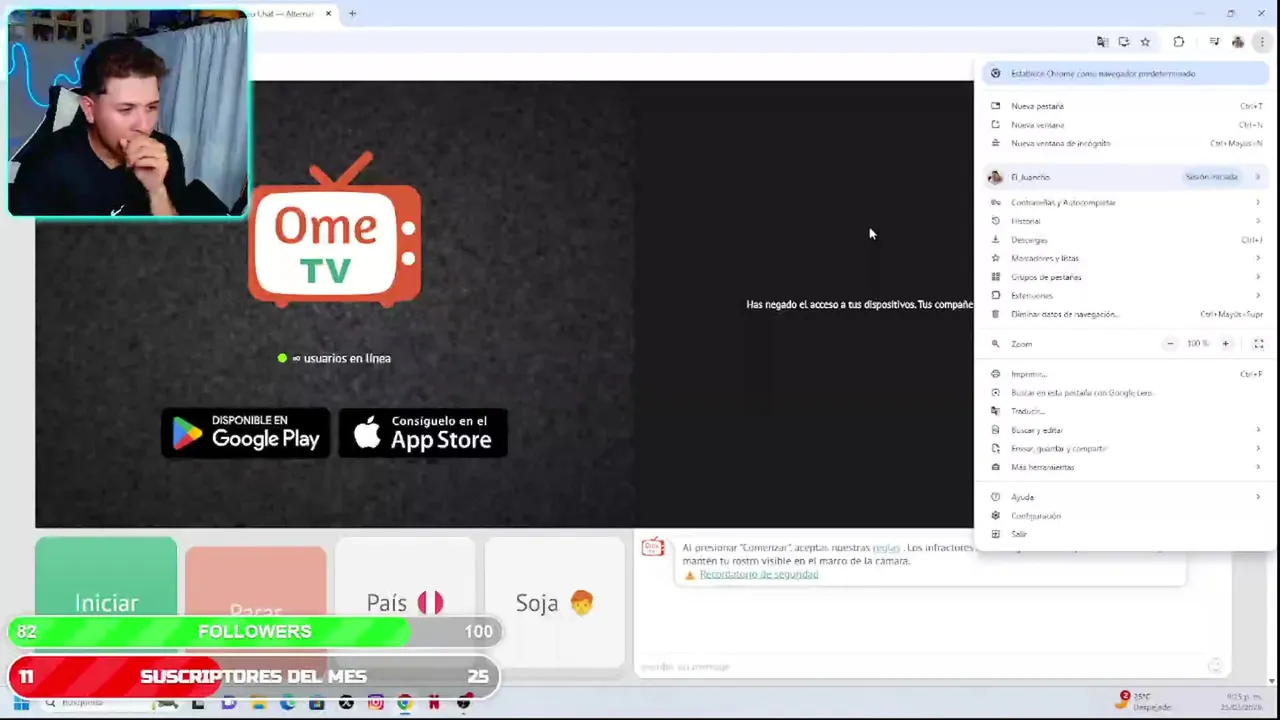1280x720 pixels.
Task: Open Nueva ventana de incógnito
Action: 1126,143
